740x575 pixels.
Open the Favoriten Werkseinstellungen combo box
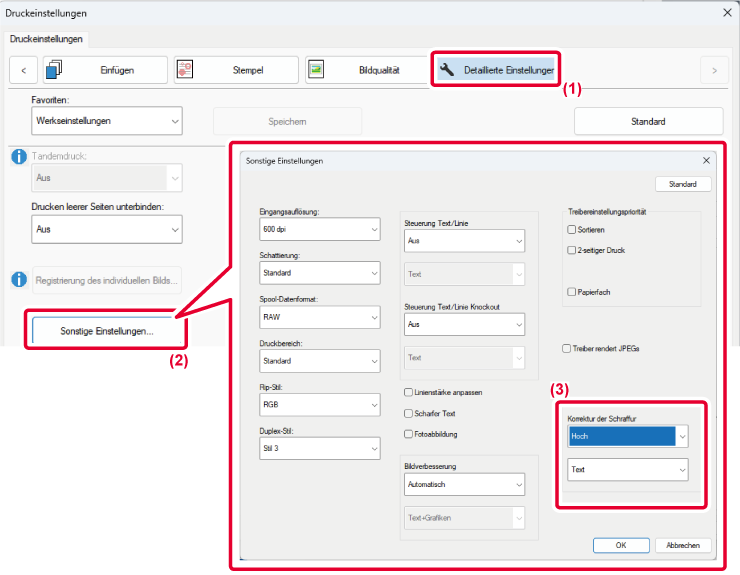point(107,121)
